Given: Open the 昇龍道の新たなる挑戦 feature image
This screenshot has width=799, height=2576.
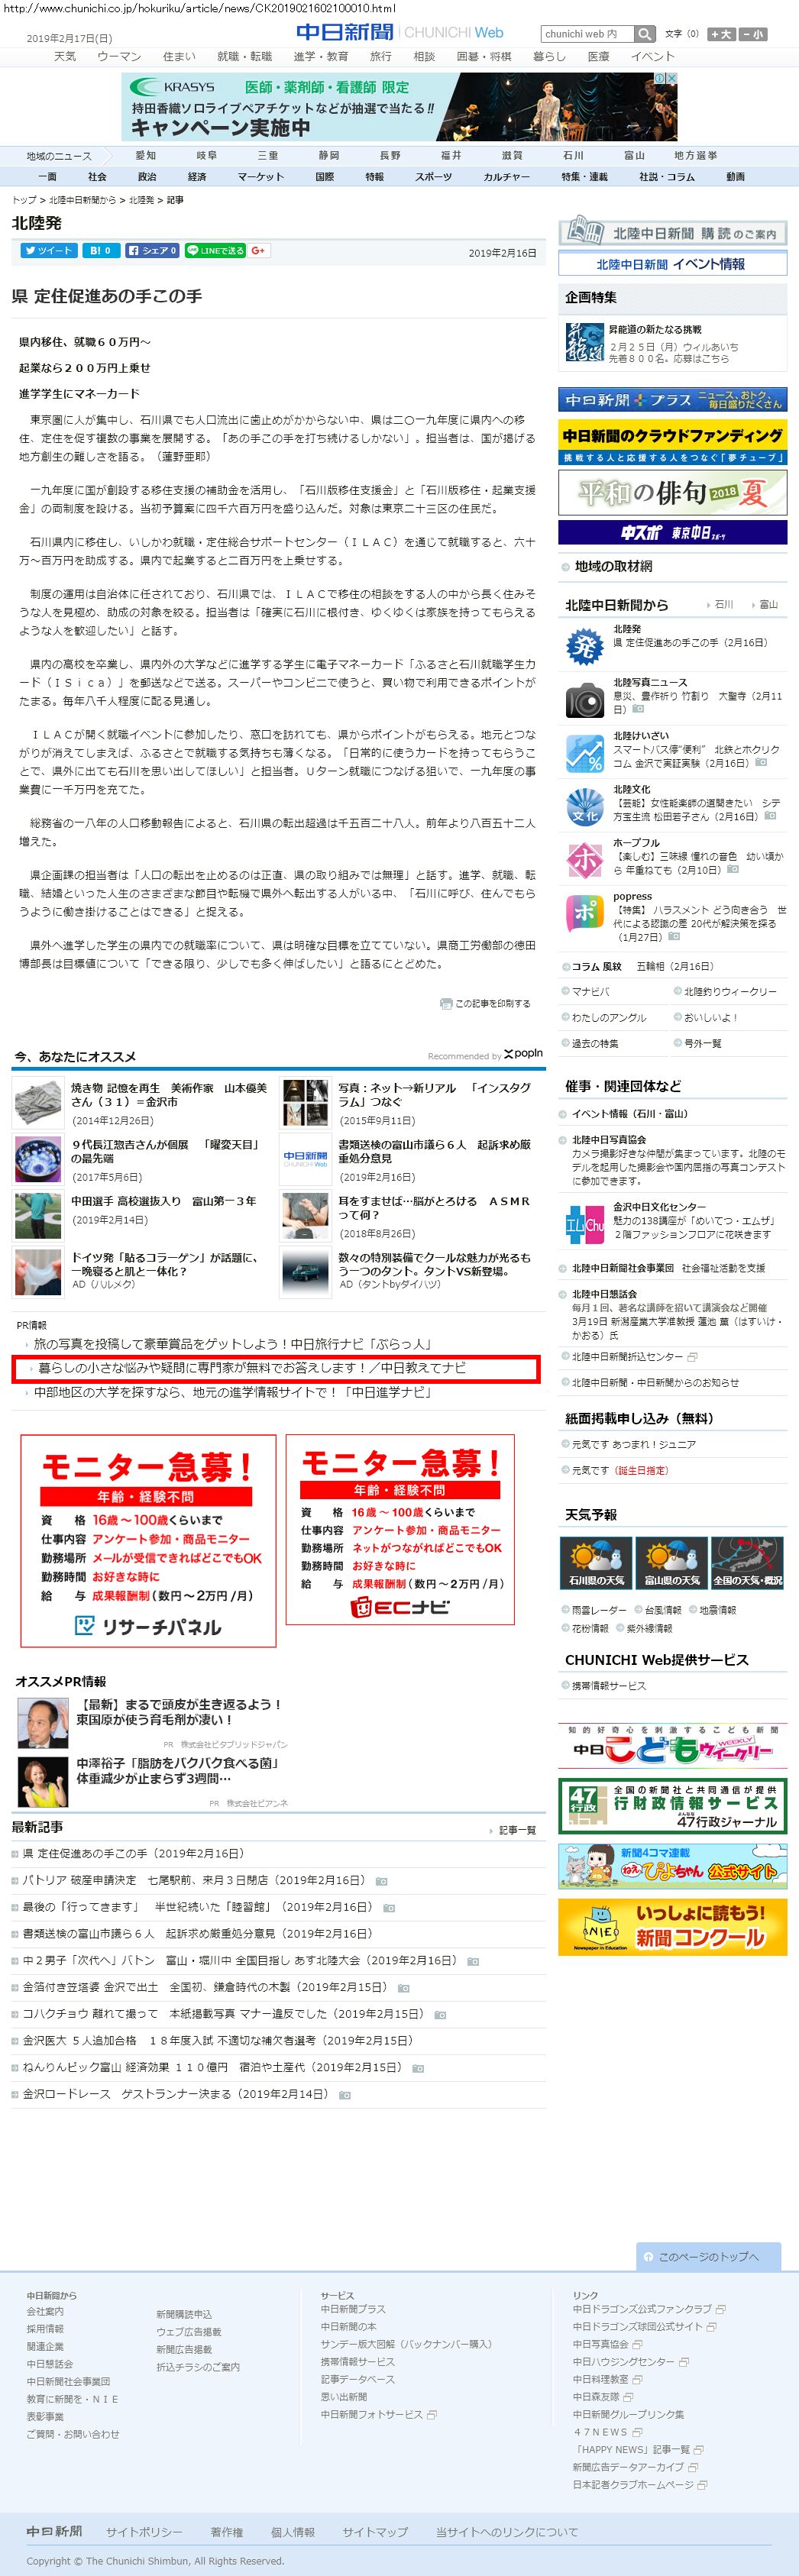Looking at the screenshot, I should click(x=584, y=342).
